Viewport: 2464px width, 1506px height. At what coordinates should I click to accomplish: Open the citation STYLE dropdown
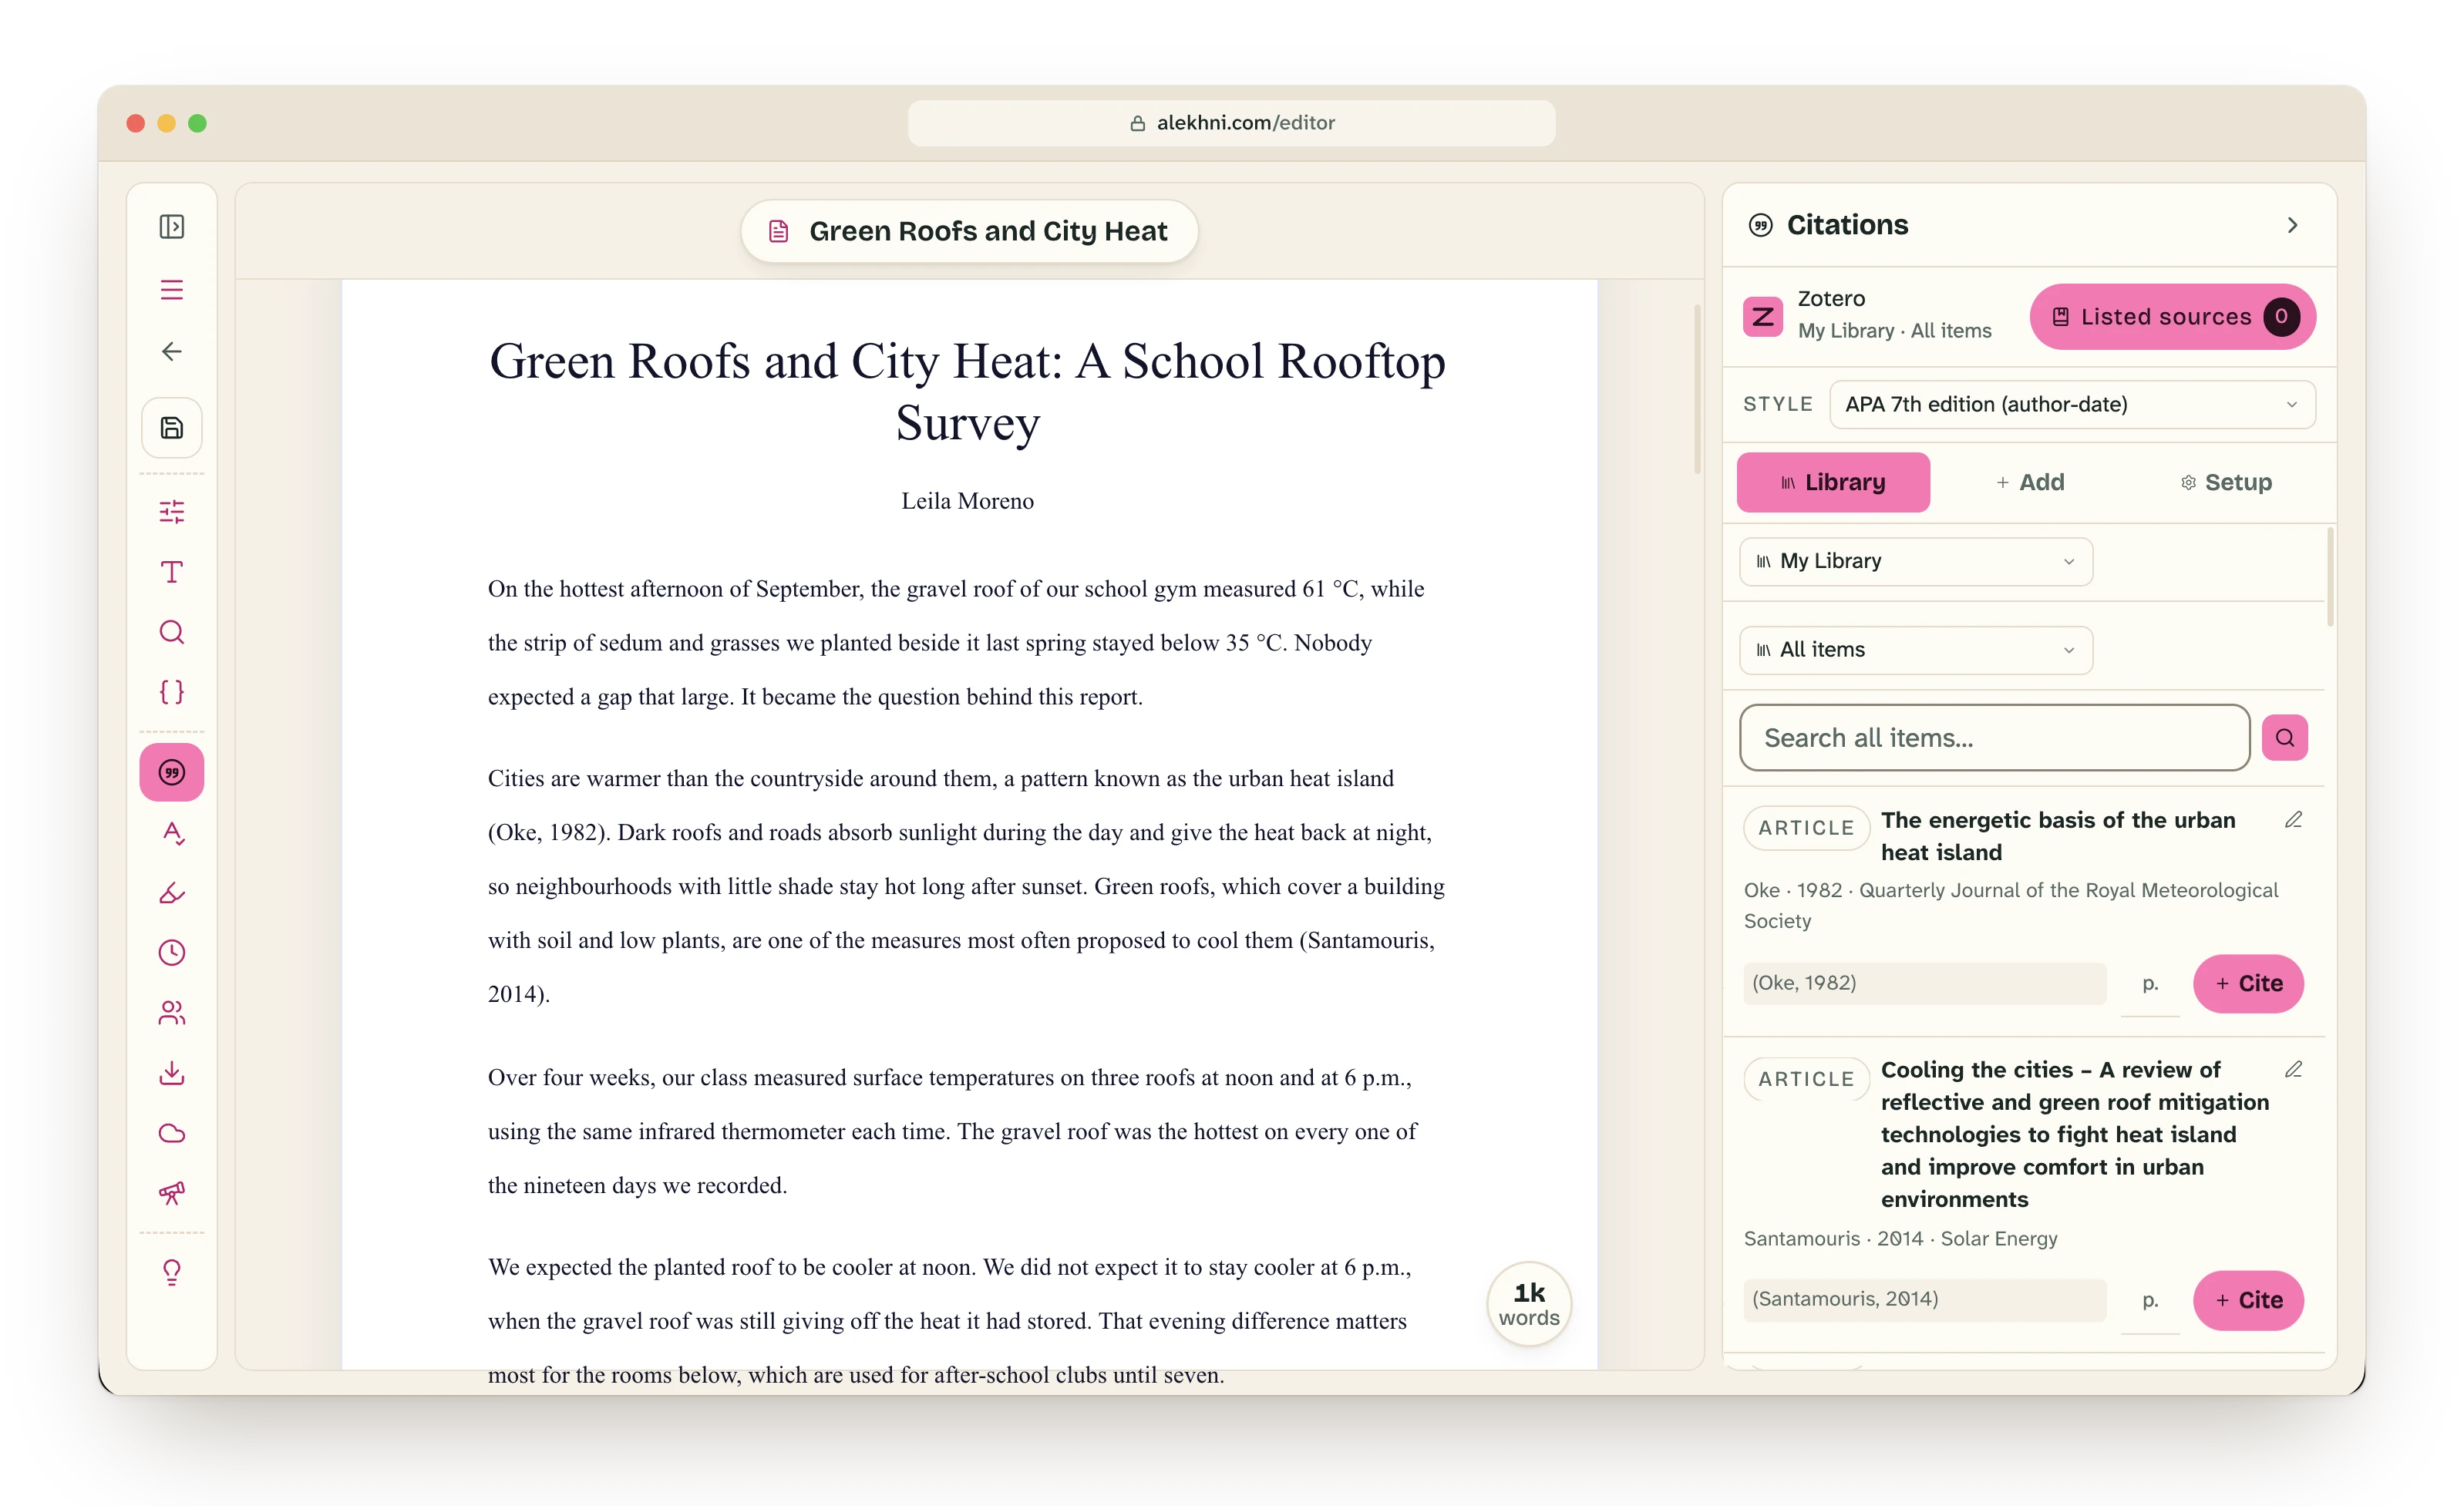2072,405
